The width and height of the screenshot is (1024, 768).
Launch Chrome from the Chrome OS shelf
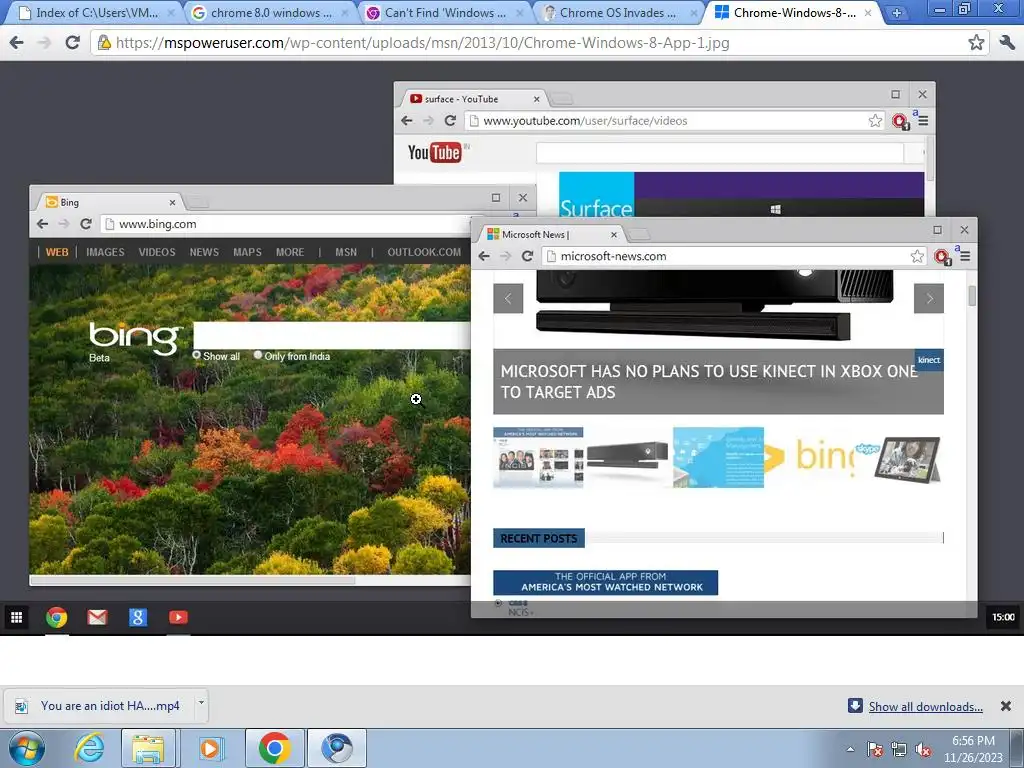point(57,617)
